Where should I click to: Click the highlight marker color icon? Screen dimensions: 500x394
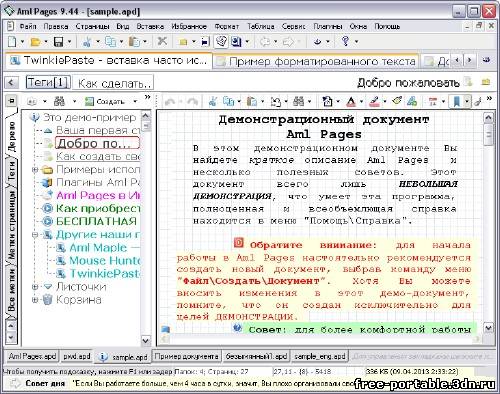[x=375, y=101]
